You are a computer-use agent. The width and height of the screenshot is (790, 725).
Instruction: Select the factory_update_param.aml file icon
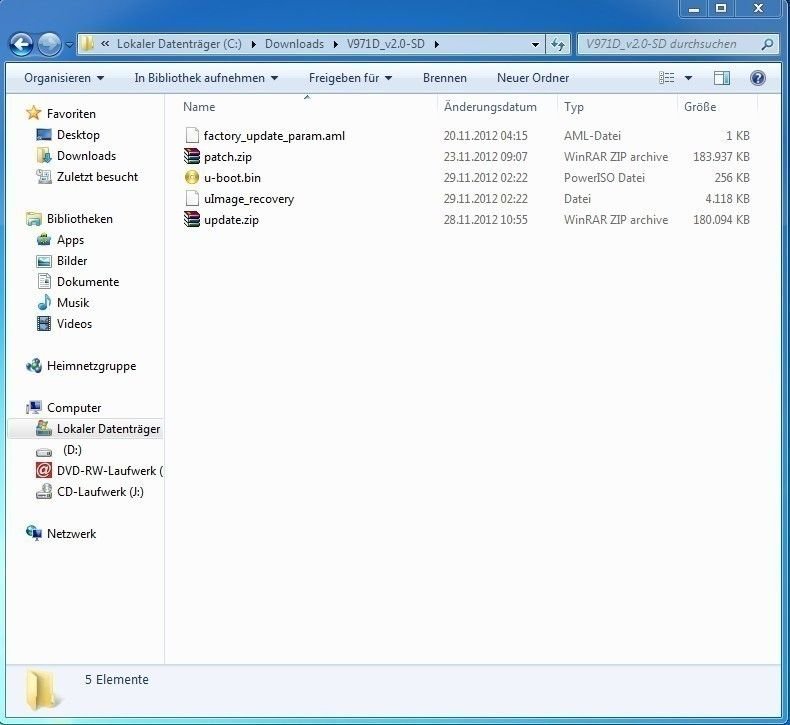(x=192, y=136)
